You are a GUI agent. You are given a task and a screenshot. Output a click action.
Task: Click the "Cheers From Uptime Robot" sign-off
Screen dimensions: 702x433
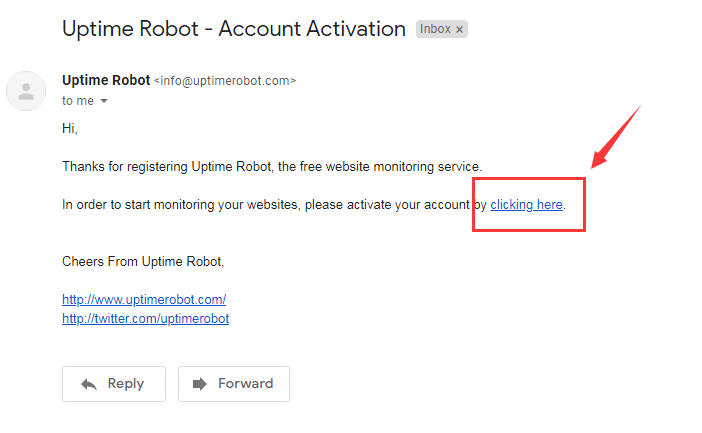click(143, 262)
